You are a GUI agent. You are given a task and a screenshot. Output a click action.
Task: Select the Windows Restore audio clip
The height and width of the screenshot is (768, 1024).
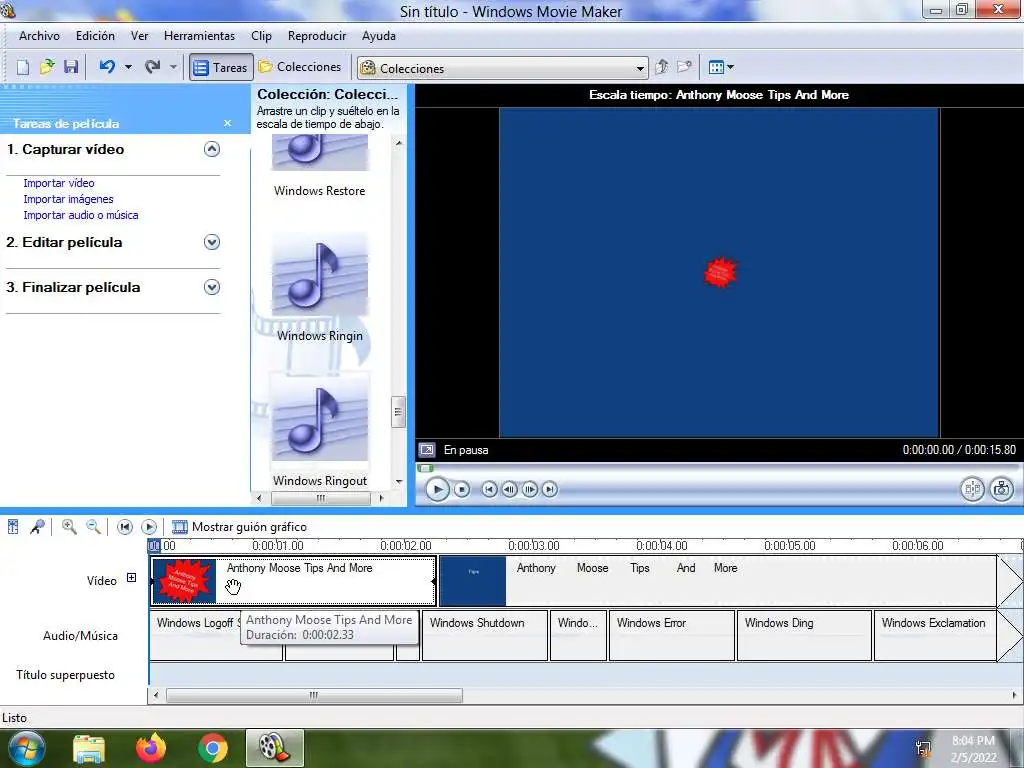tap(319, 167)
